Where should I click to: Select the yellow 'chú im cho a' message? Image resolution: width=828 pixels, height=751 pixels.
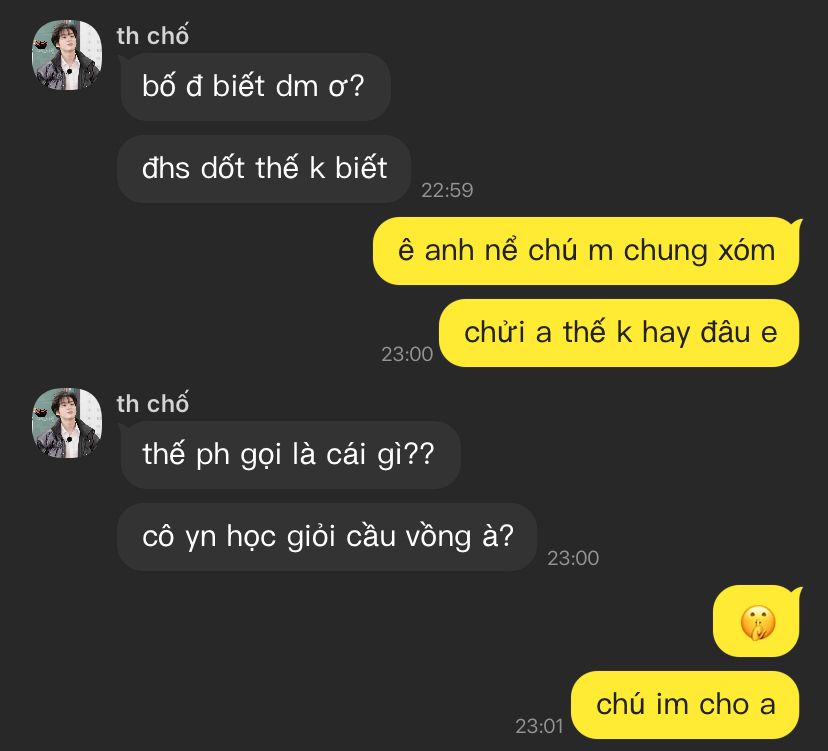[685, 705]
